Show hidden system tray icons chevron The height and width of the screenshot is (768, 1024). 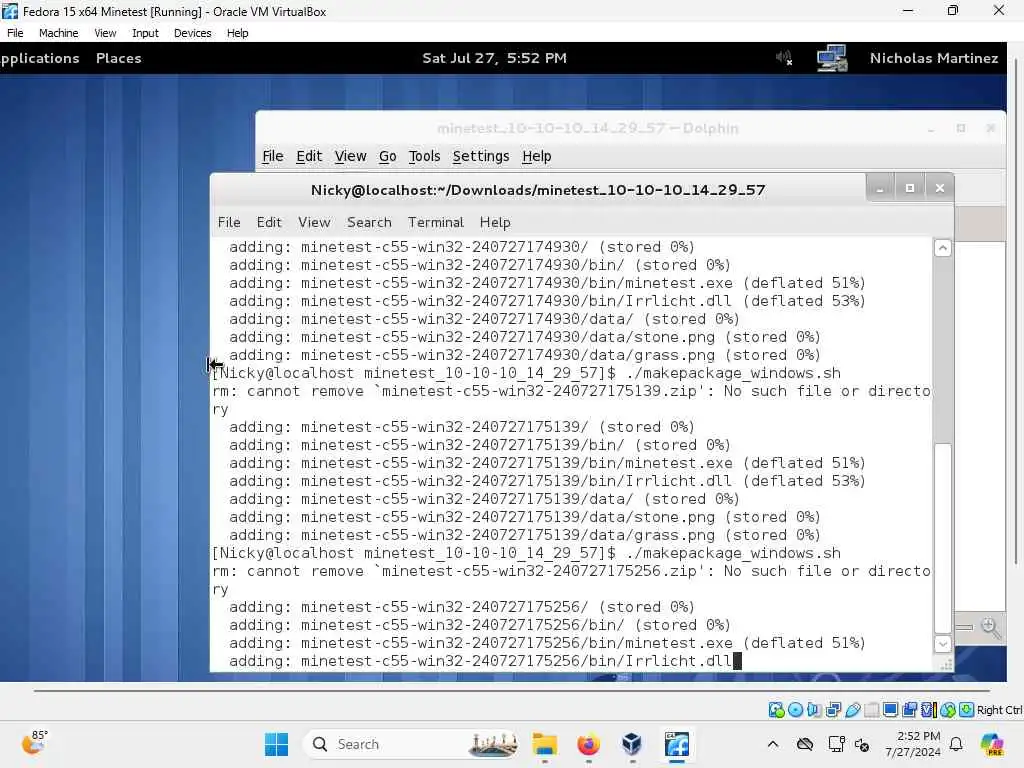click(x=773, y=744)
